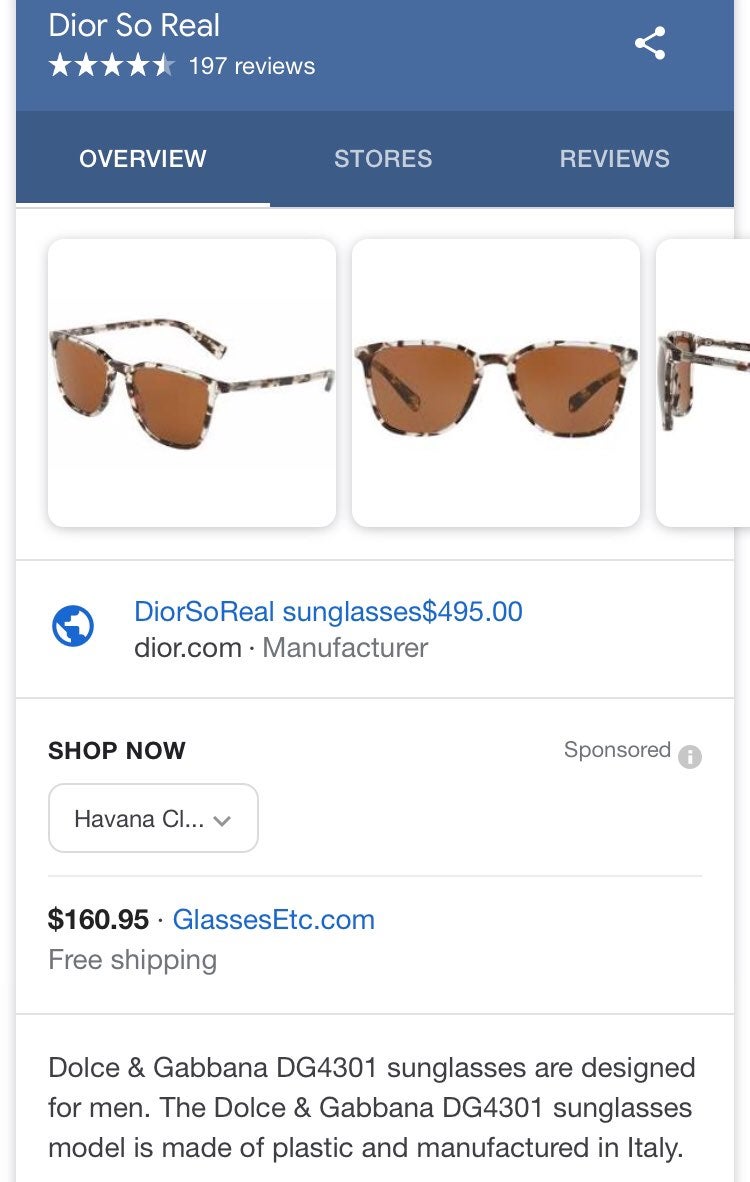The height and width of the screenshot is (1182, 750).
Task: Open DiorSoReal sunglasses $495.00 link
Action: tap(328, 611)
